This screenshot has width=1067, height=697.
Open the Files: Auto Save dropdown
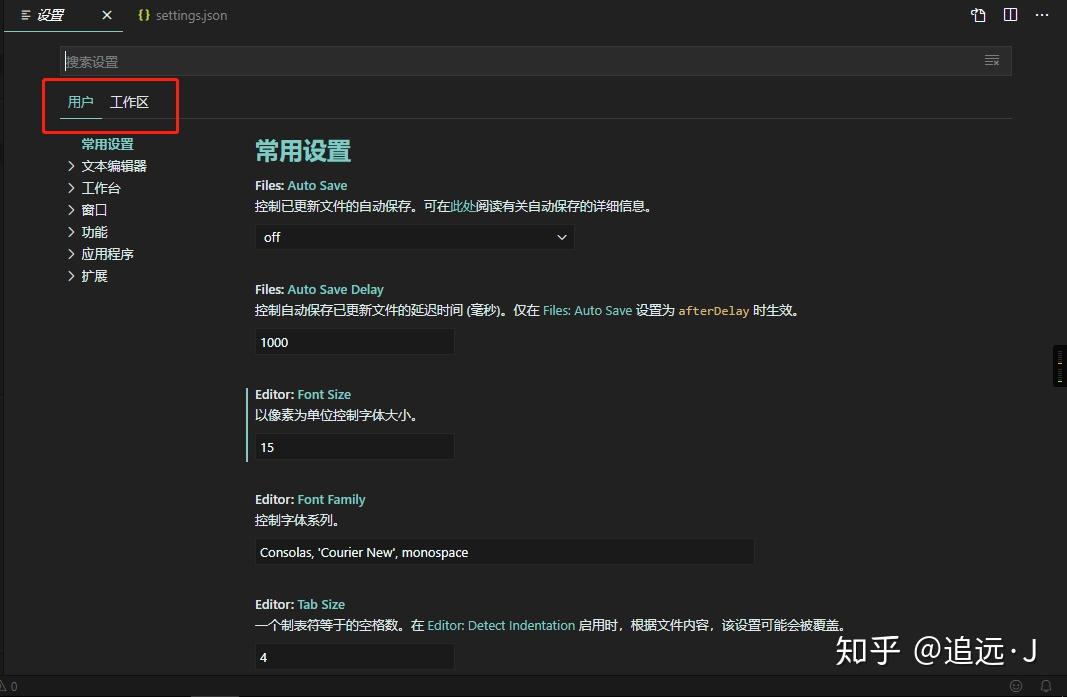click(x=414, y=237)
